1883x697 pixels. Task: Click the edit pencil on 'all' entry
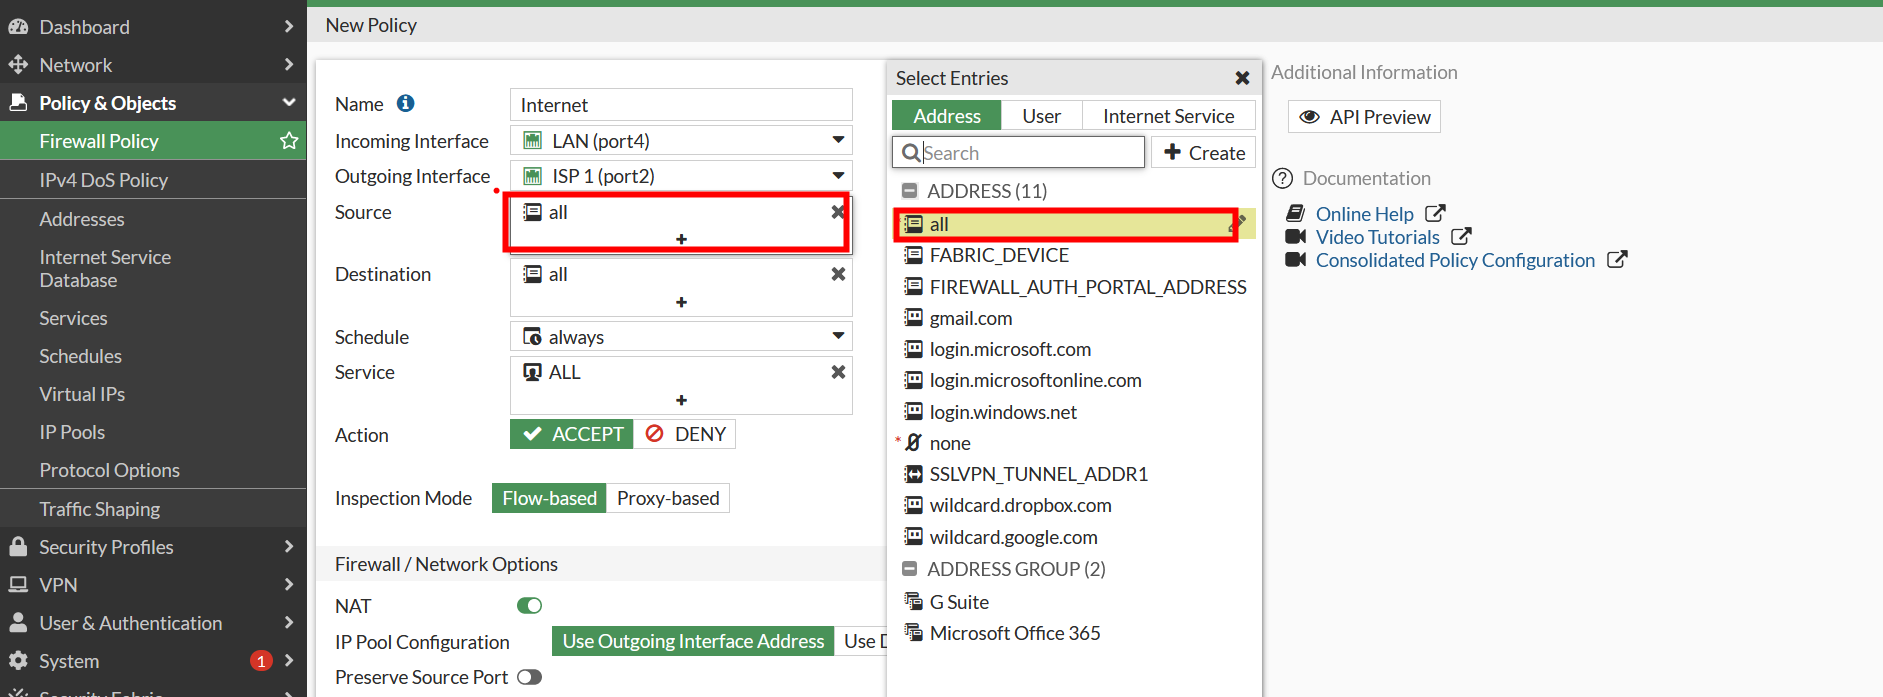coord(1238,223)
